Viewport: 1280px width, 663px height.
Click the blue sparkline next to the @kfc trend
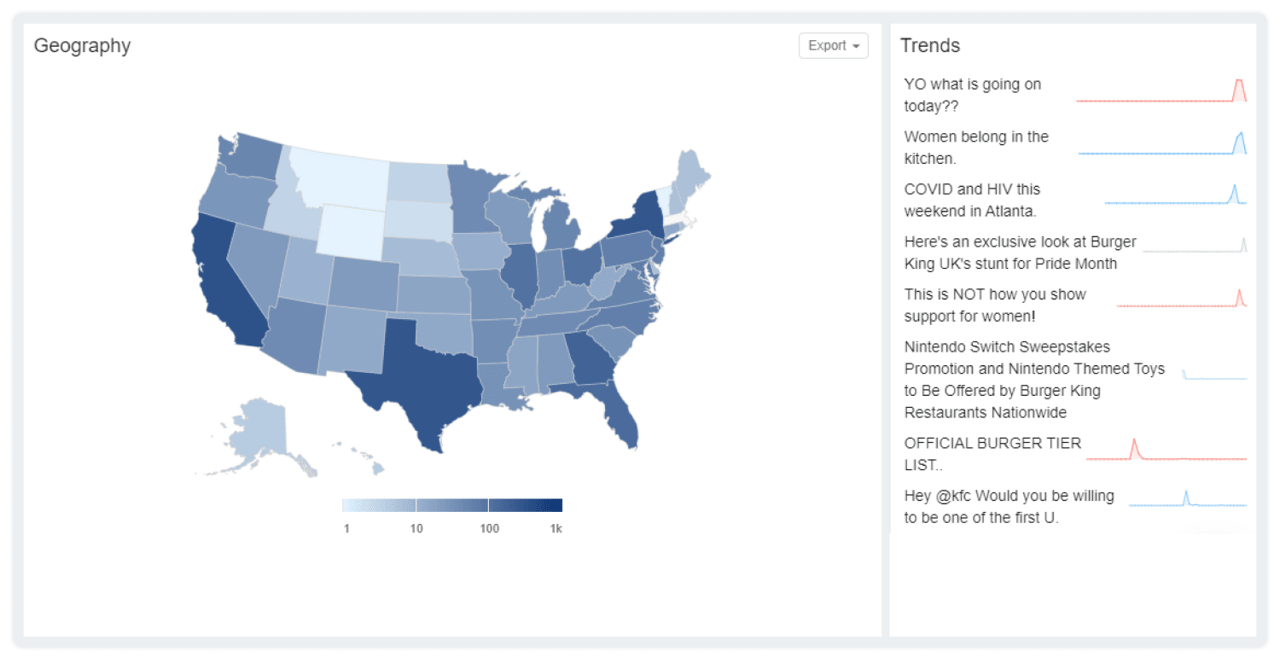click(1186, 500)
